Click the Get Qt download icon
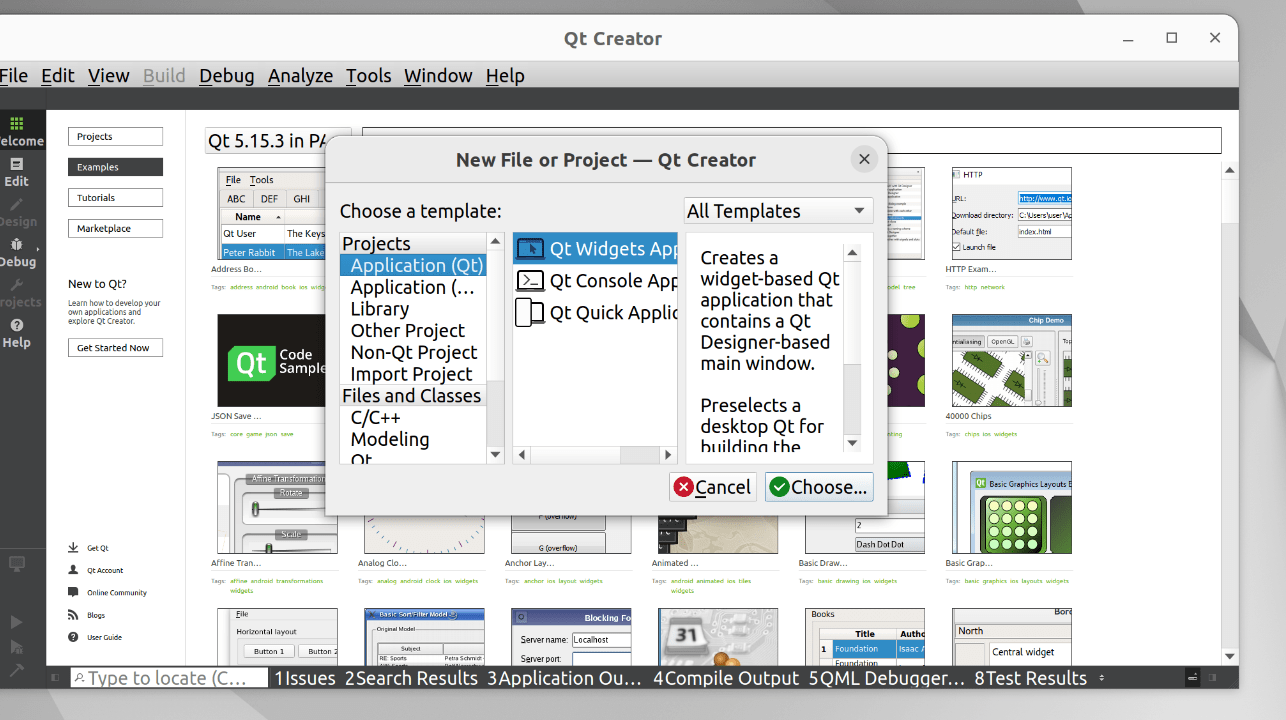The height and width of the screenshot is (720, 1286). [x=73, y=548]
